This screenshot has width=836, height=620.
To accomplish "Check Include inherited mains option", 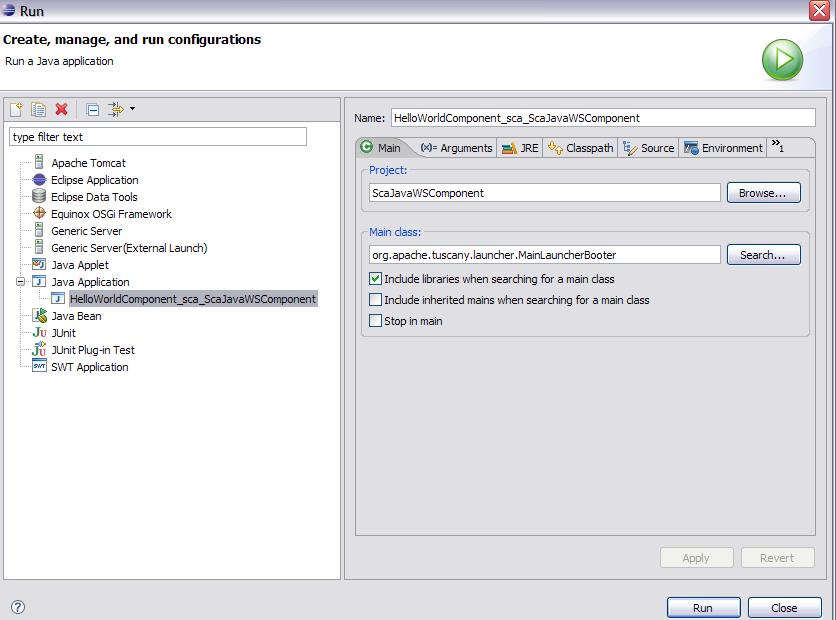I will (x=375, y=299).
